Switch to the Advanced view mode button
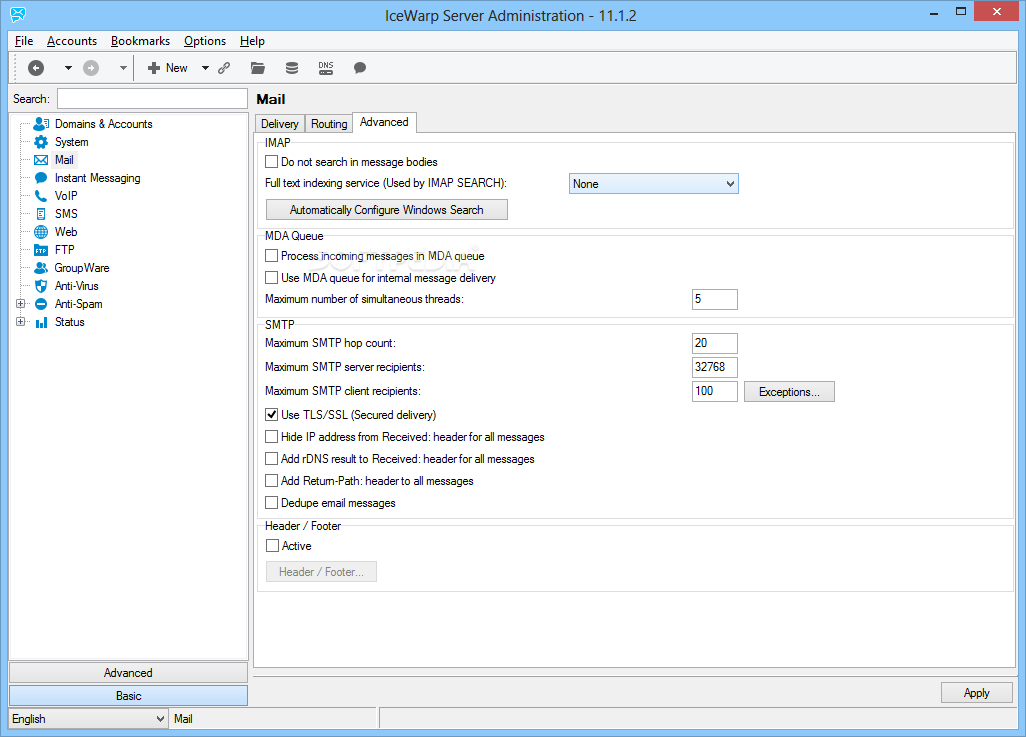Viewport: 1026px width, 737px height. [128, 673]
